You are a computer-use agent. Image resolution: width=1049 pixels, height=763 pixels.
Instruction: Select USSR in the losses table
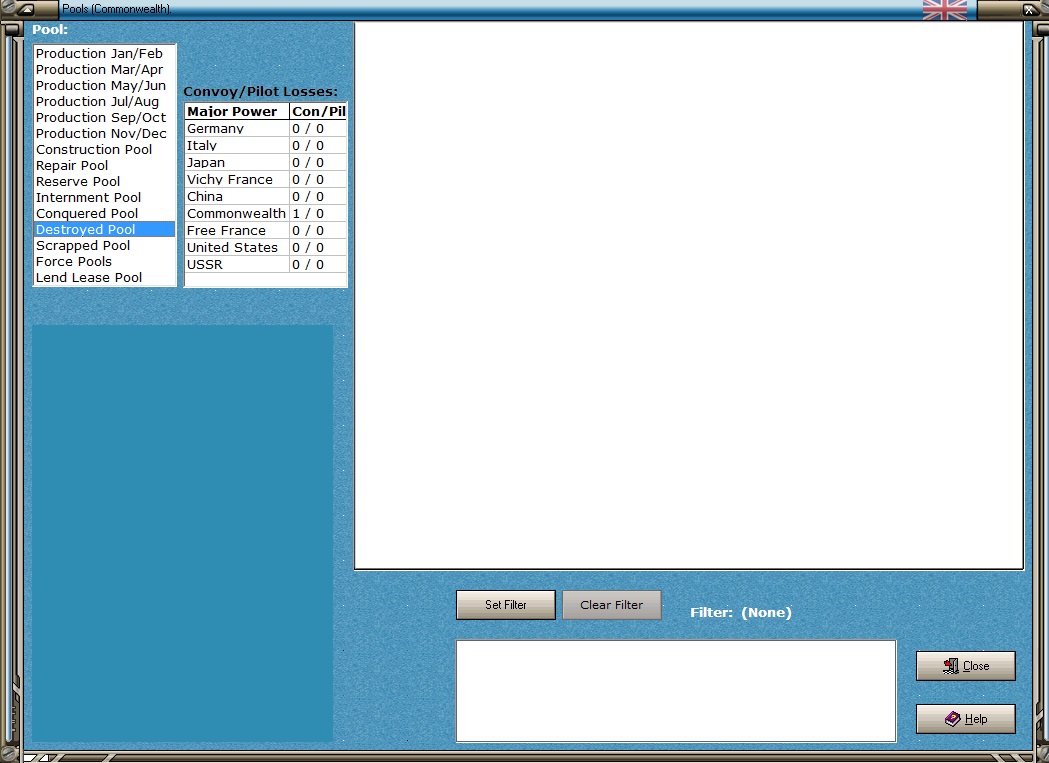[x=266, y=264]
